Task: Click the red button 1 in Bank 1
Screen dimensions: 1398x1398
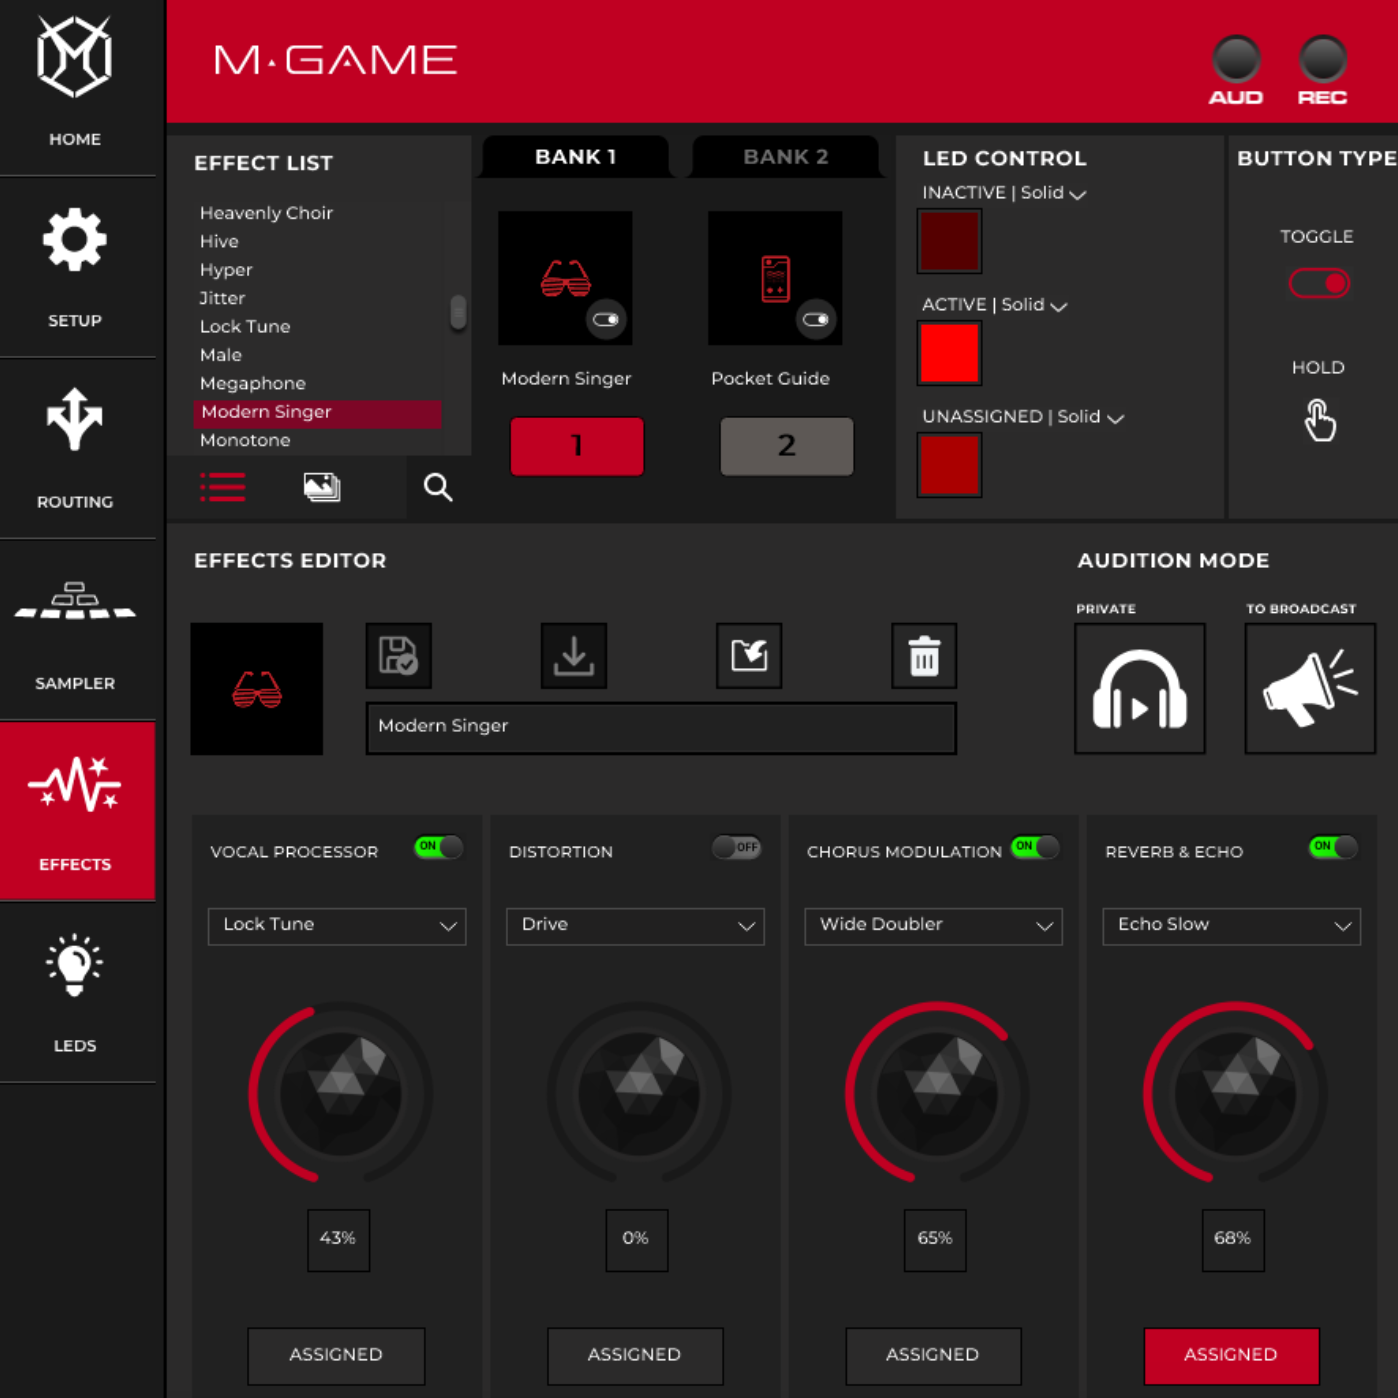Action: click(x=577, y=446)
